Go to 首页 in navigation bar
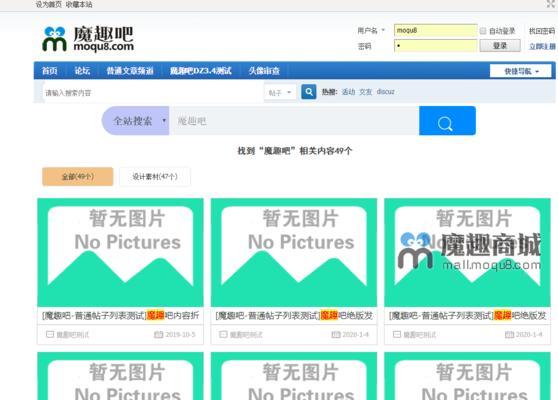558x400 pixels. tap(49, 71)
